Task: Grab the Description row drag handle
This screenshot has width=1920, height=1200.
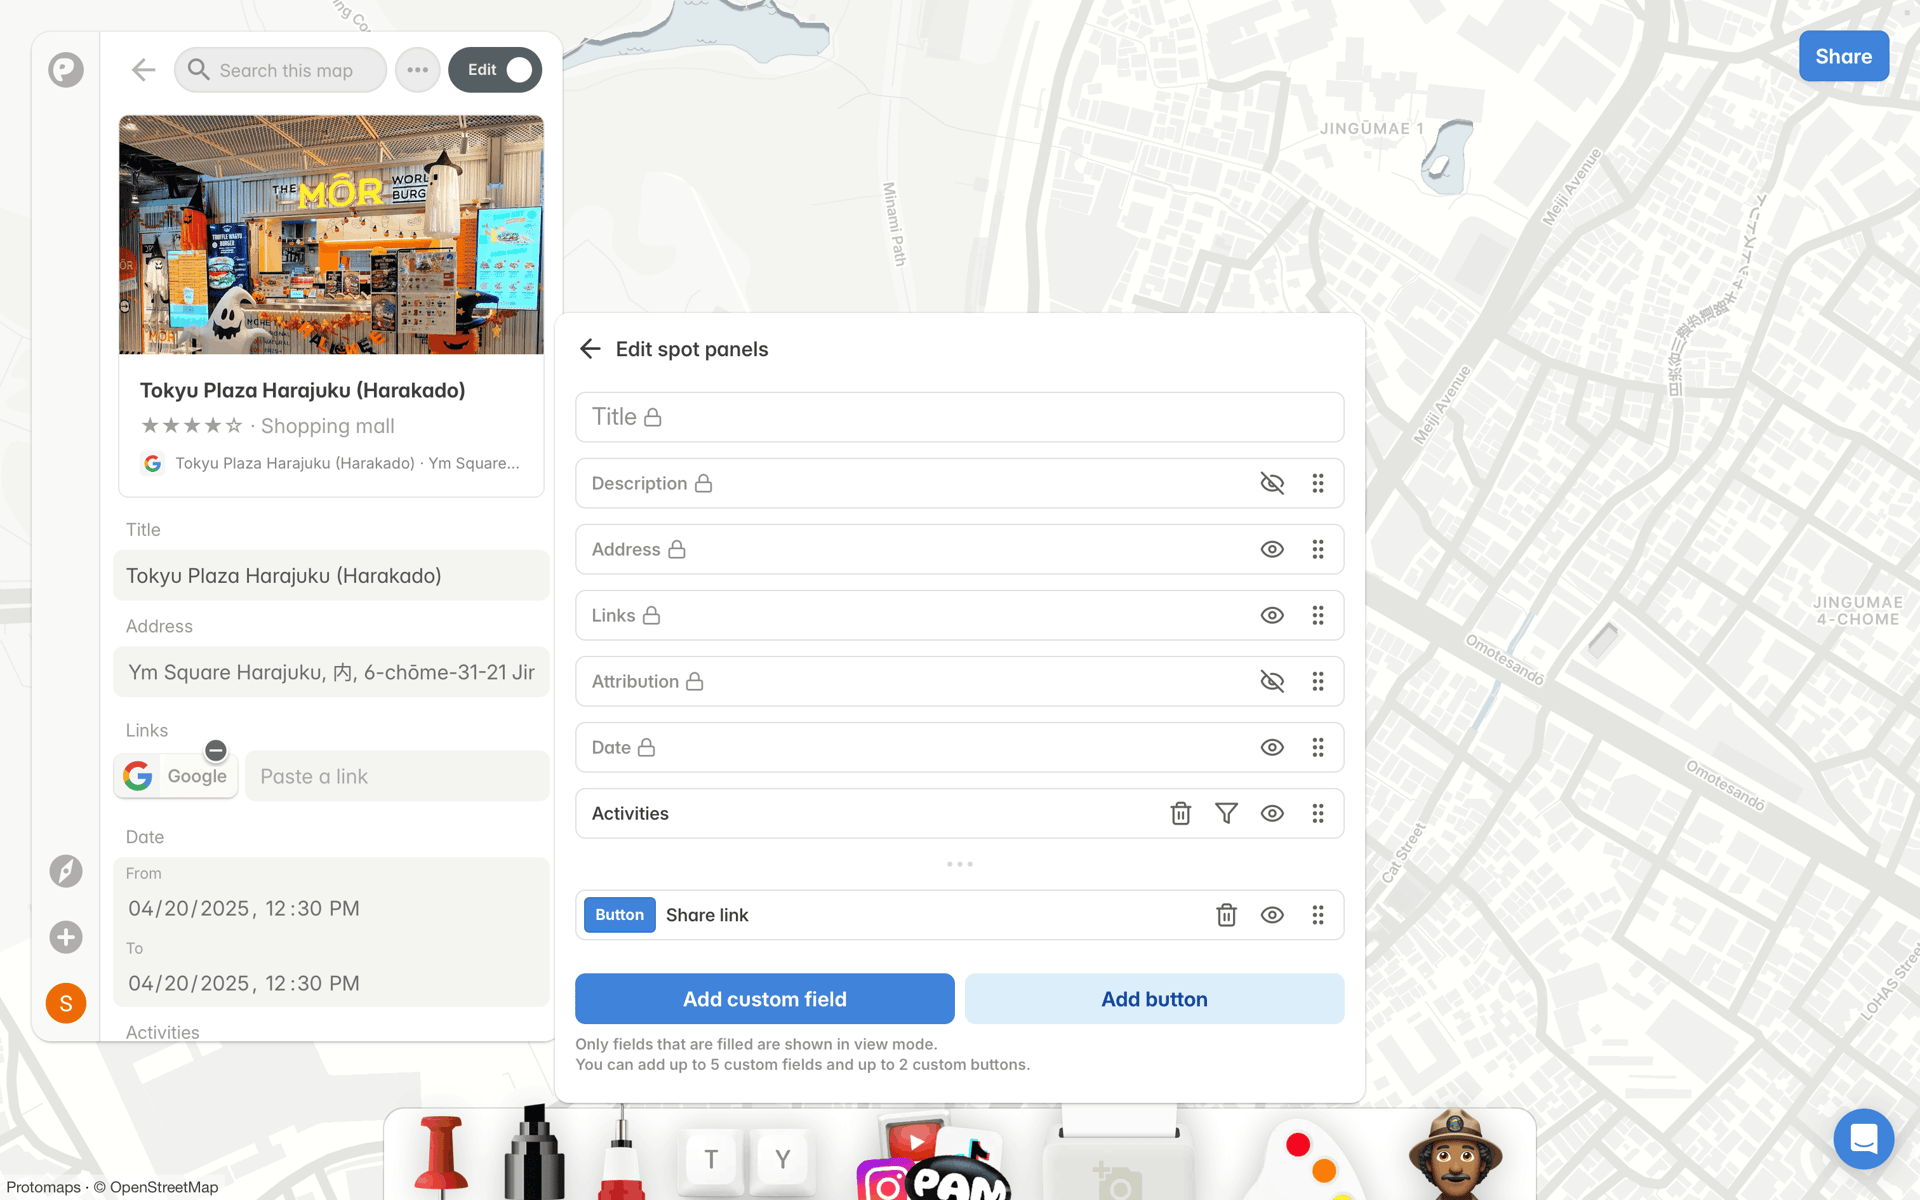Action: pos(1318,483)
